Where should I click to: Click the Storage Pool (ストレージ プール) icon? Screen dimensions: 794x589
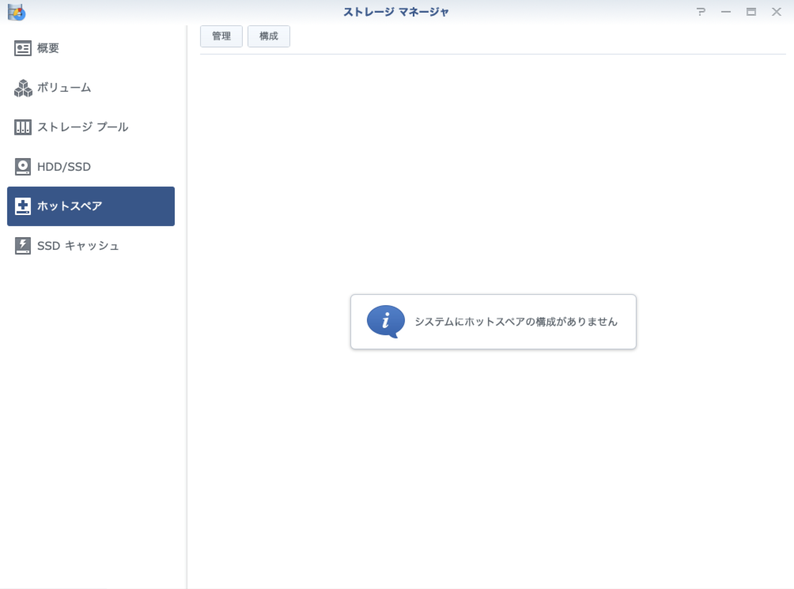point(22,127)
